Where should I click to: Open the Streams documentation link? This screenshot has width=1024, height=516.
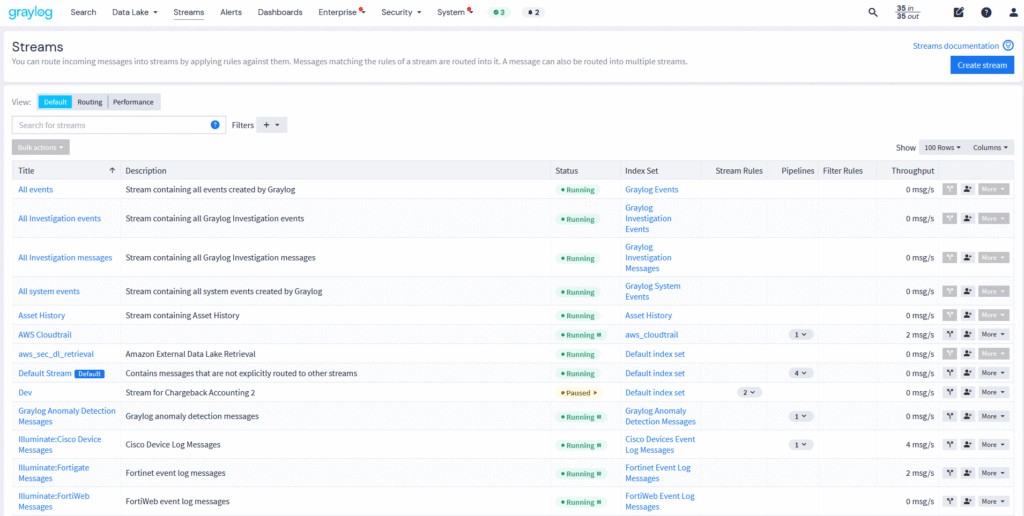[x=955, y=46]
